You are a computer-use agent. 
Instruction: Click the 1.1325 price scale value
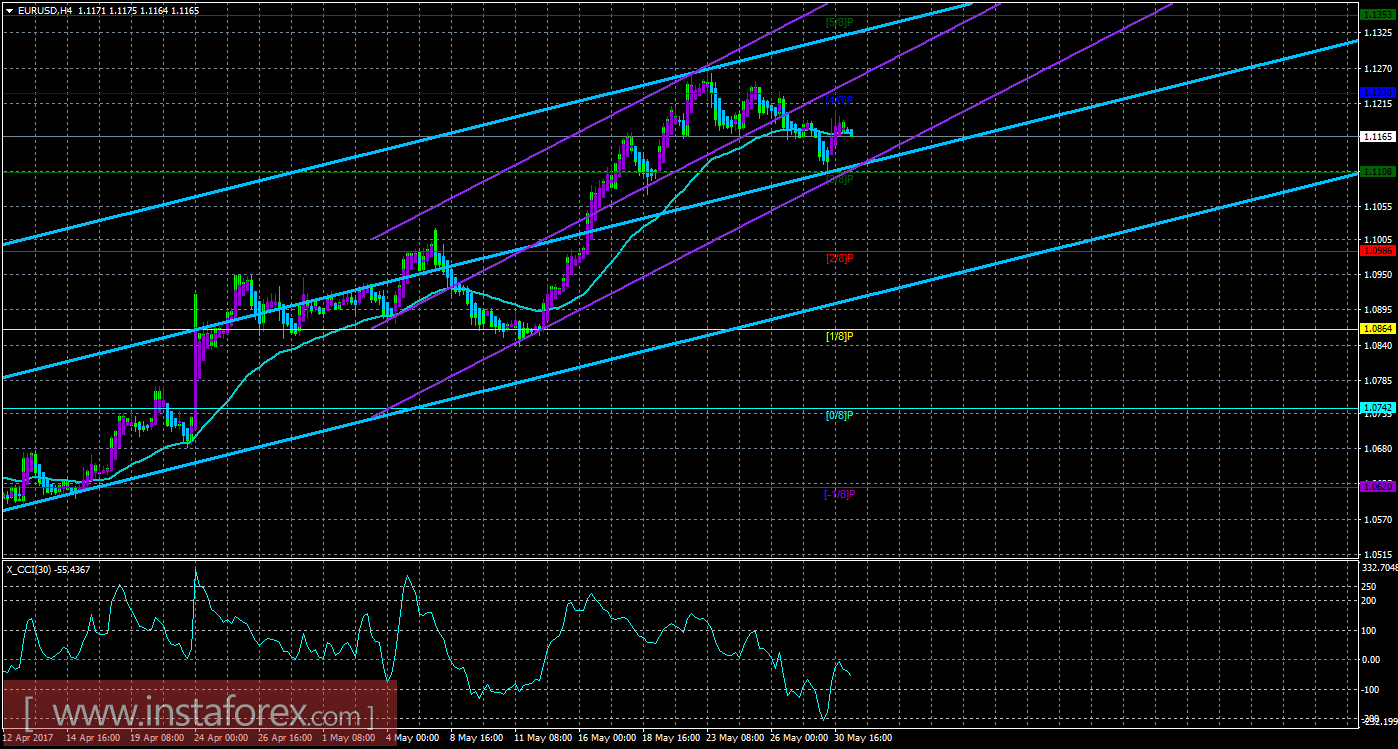(1377, 33)
